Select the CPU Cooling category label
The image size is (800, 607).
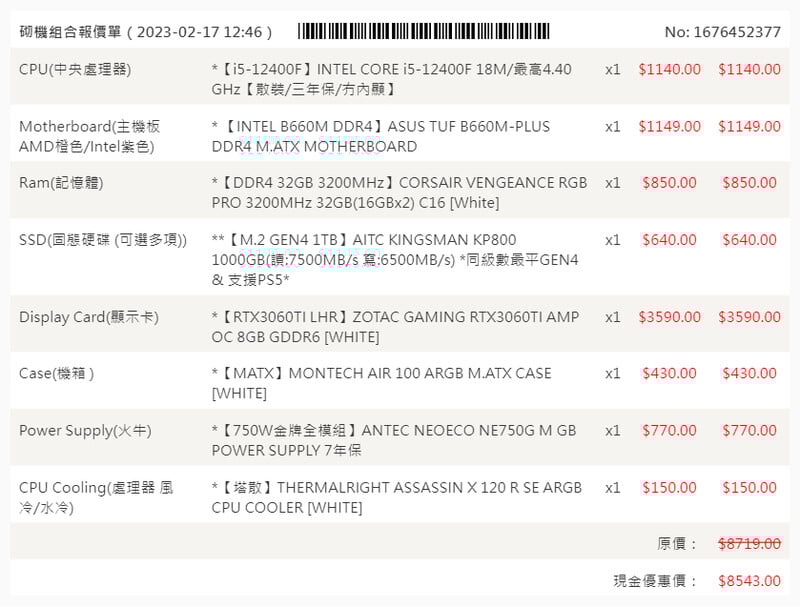click(x=96, y=497)
